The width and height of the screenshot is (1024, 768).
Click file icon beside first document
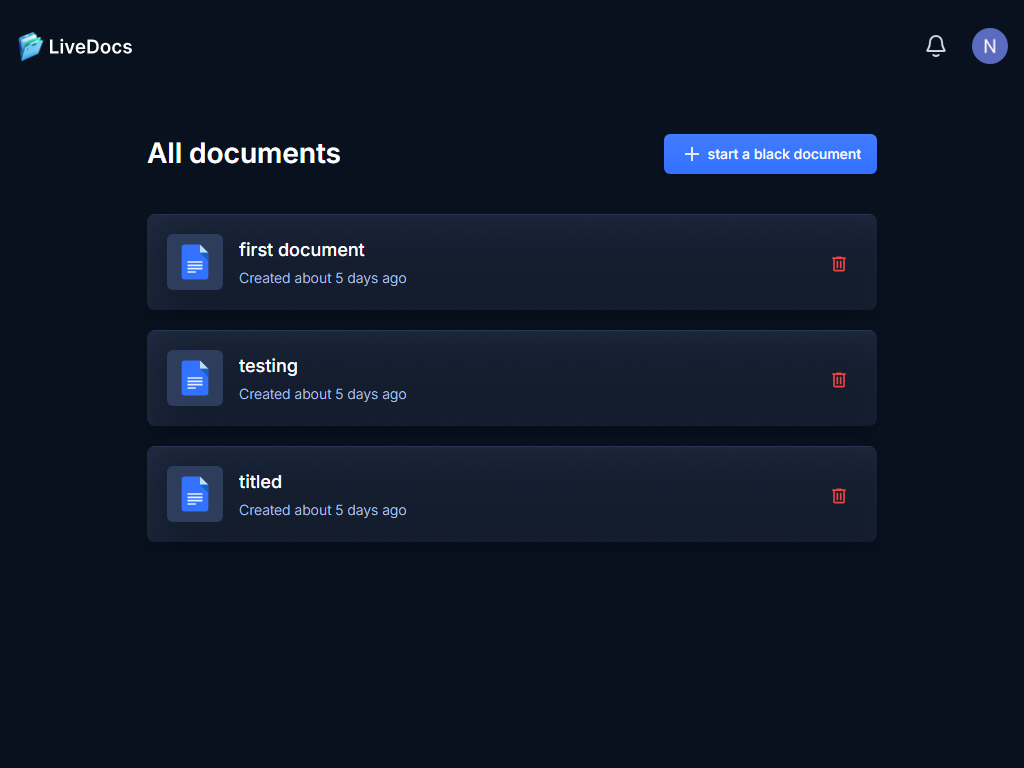point(195,262)
